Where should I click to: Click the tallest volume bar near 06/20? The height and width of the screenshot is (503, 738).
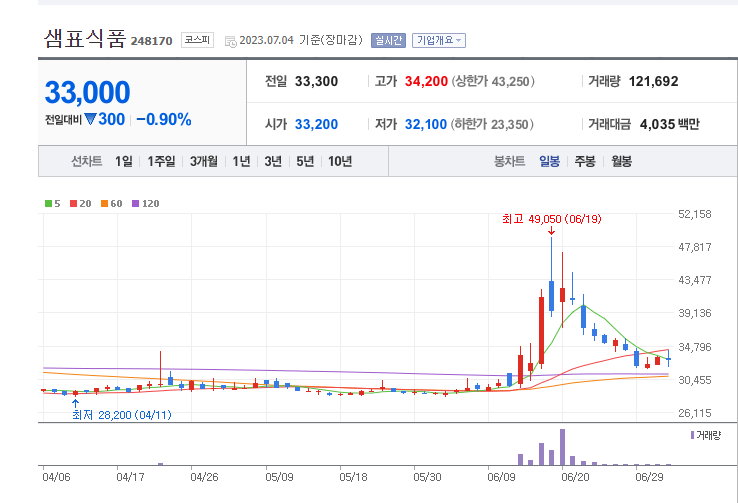[562, 447]
